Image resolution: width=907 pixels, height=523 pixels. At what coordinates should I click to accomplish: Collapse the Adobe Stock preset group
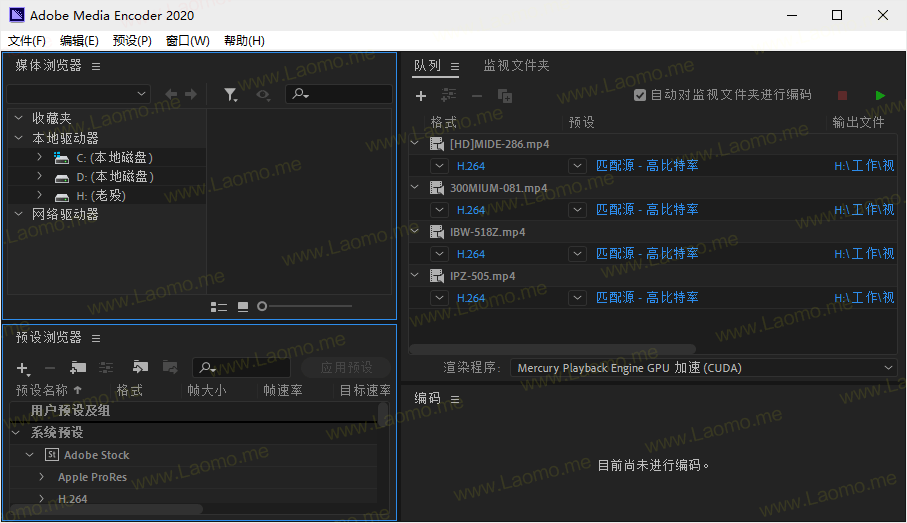tap(30, 455)
